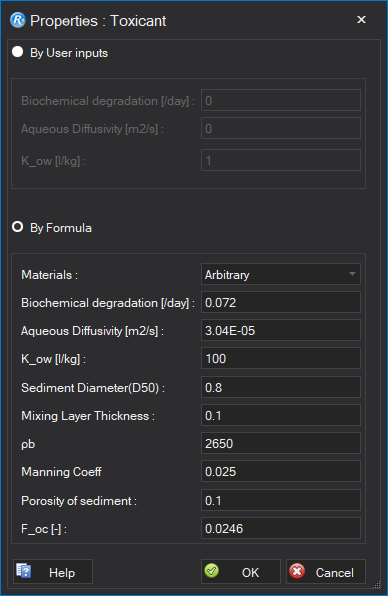This screenshot has width=388, height=596.
Task: Click the 'Sediment Diameter(D50) :' label
Action: click(x=93, y=388)
